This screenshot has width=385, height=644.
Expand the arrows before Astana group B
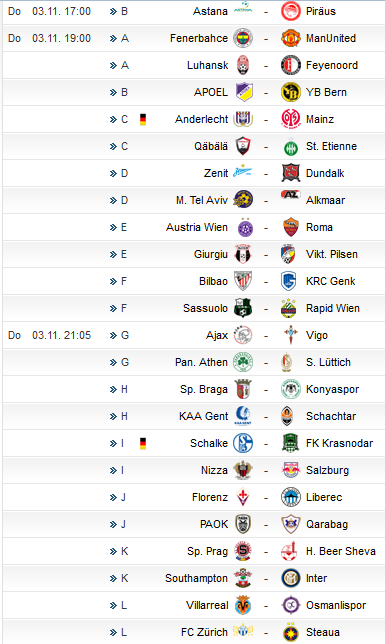coord(113,12)
